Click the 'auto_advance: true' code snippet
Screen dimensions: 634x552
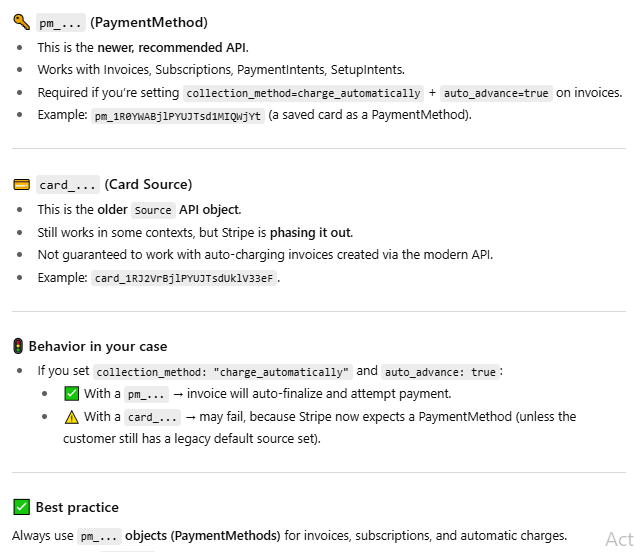pos(440,371)
